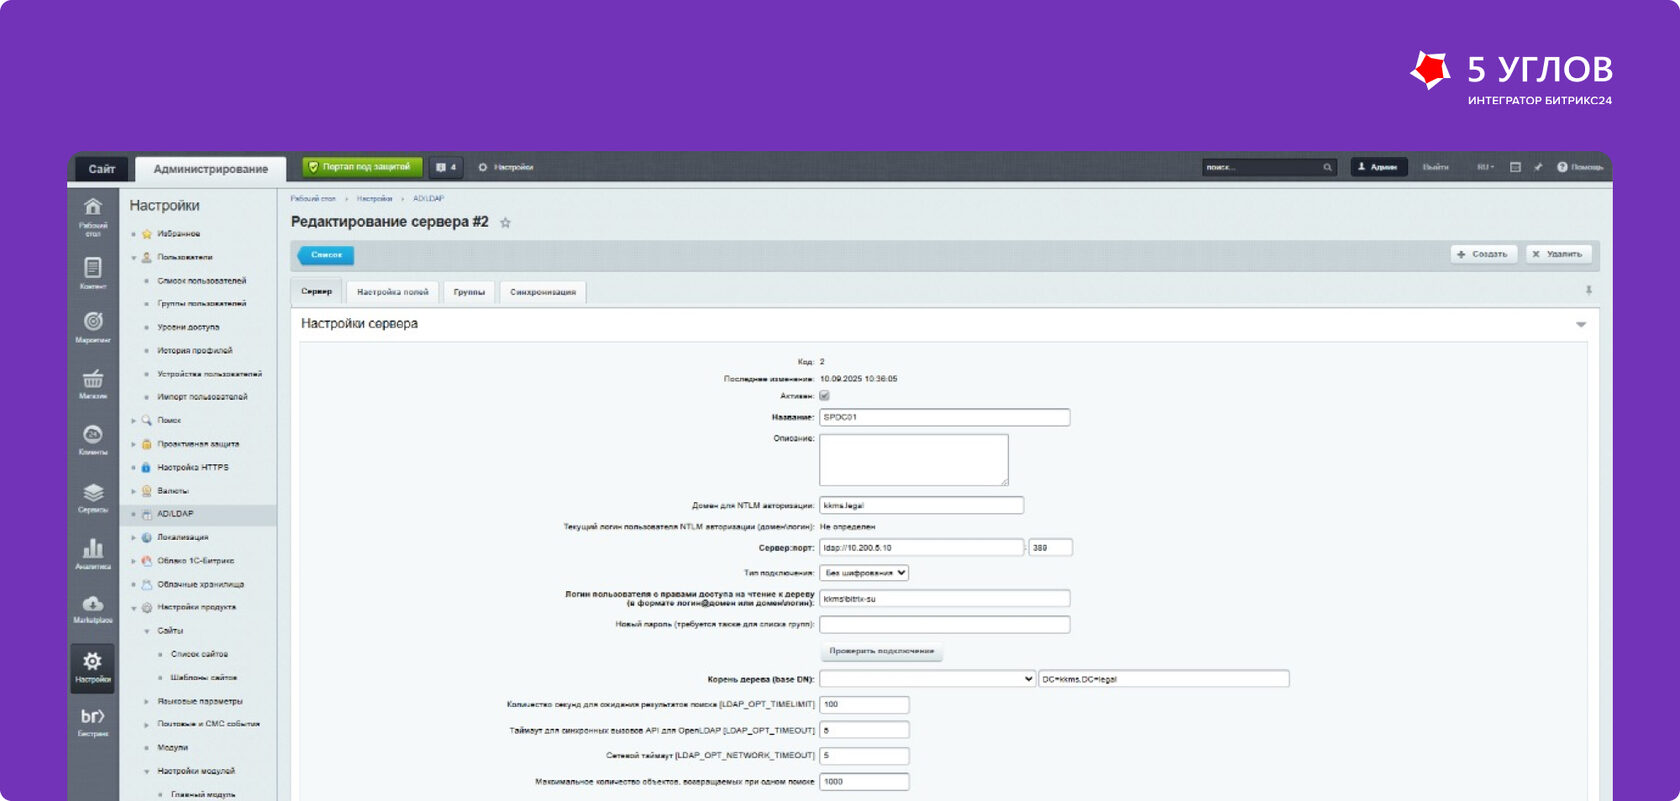Focus the Домен для NTLM авторизации field
The width and height of the screenshot is (1680, 801).
[921, 505]
